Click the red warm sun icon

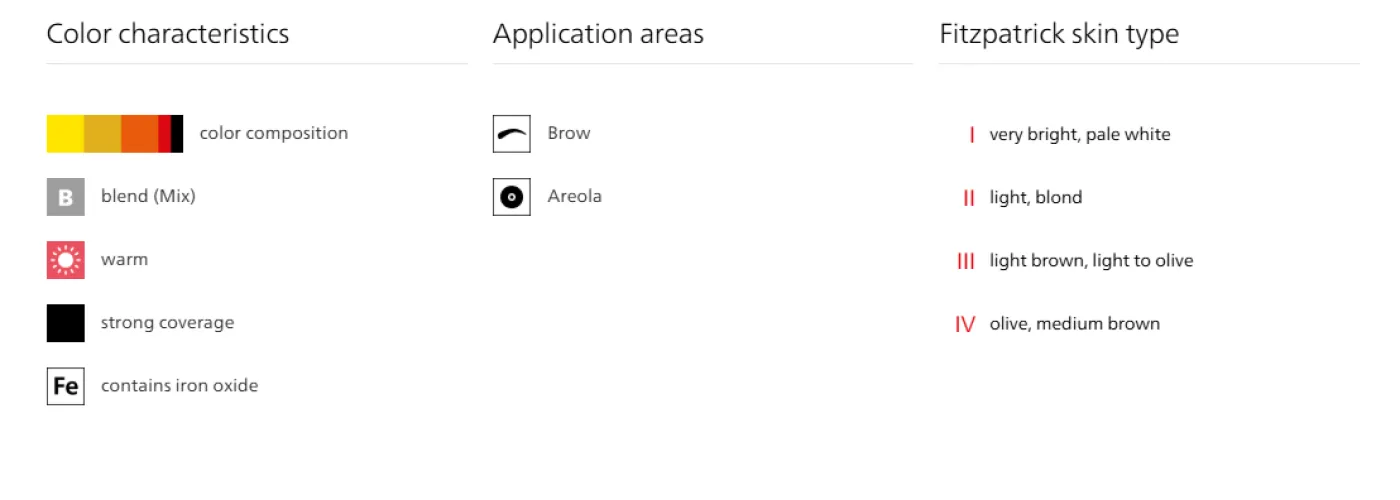pos(65,260)
